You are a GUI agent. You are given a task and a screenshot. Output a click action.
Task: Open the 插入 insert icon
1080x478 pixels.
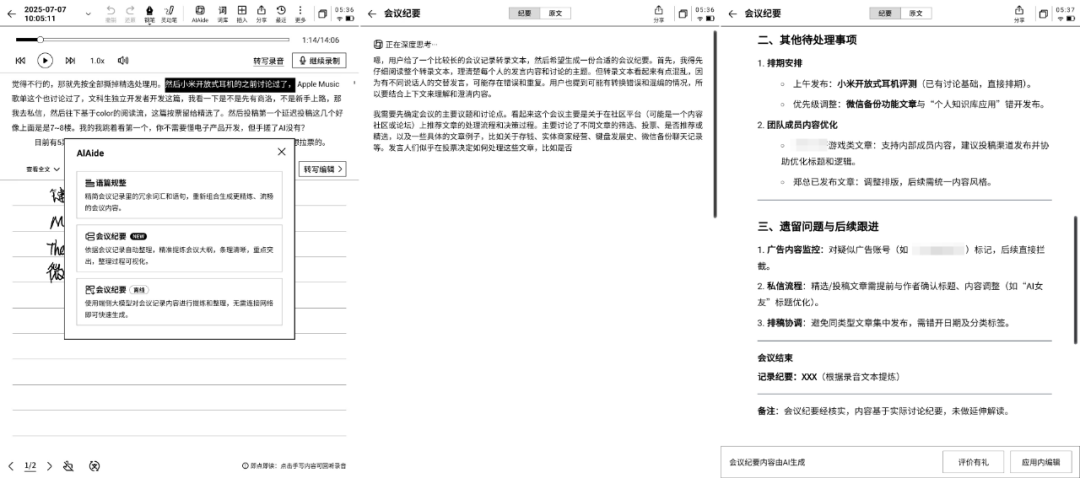(x=242, y=13)
